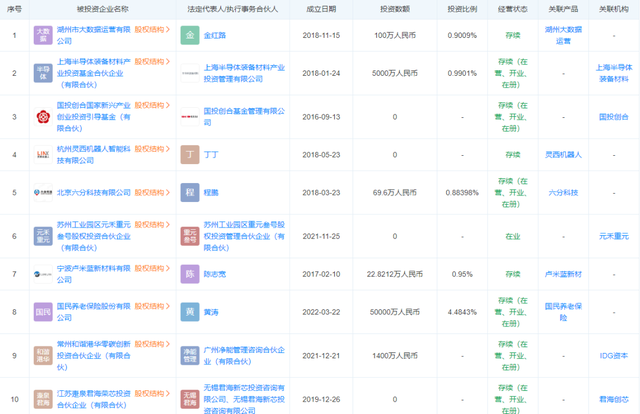Screen dimensions: 640x414
Task: Open company 国民养老保险股份有限公司
Action: (x=93, y=312)
